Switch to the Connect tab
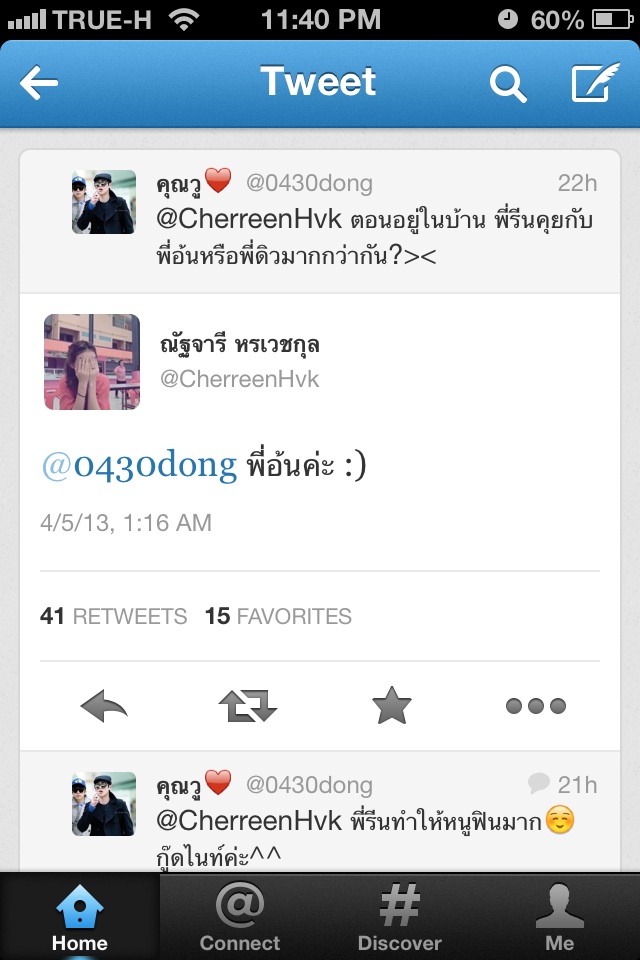 tap(239, 917)
